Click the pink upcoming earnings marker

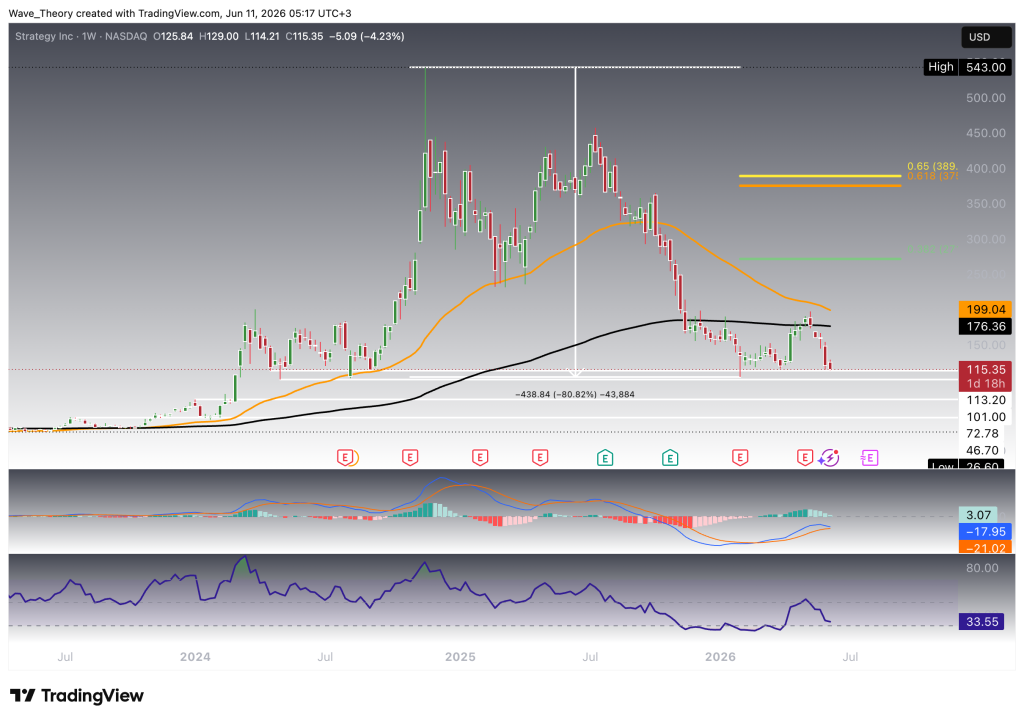coord(869,458)
